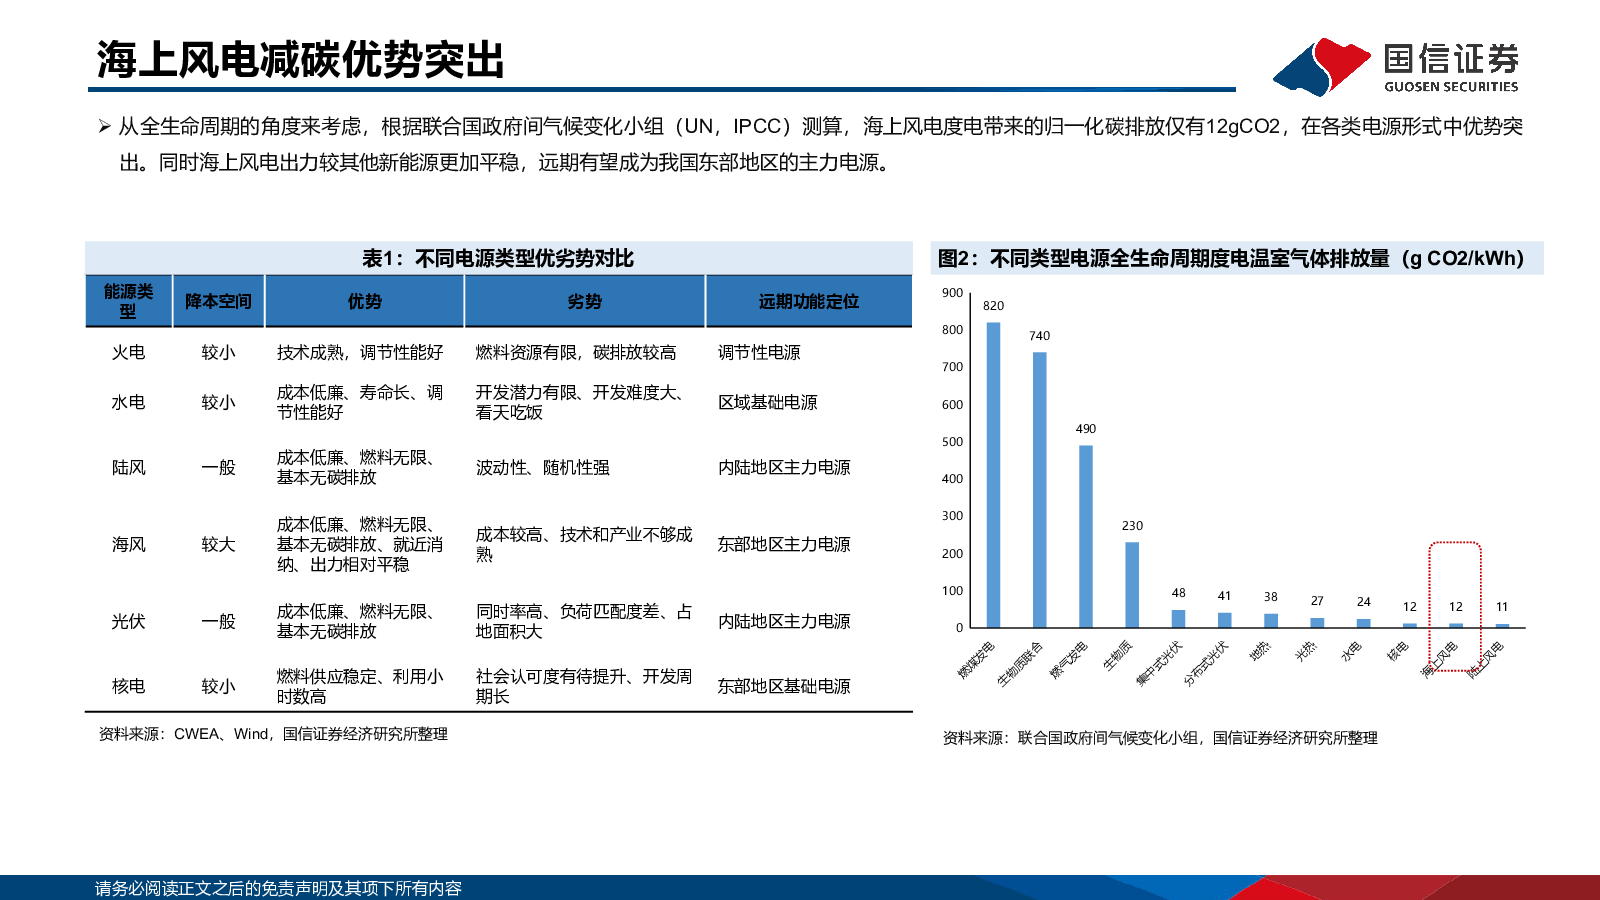Click 成本较高、技术和产业不够成熟 cell
The height and width of the screenshot is (900, 1600).
[584, 544]
